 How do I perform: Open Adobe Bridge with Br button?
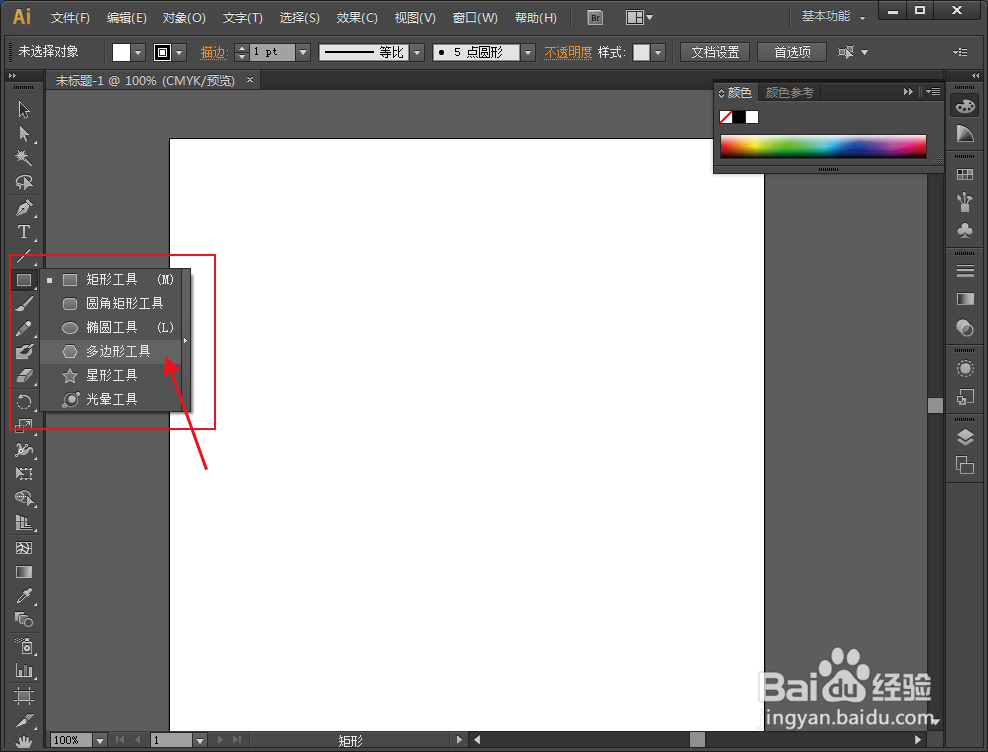coord(595,18)
